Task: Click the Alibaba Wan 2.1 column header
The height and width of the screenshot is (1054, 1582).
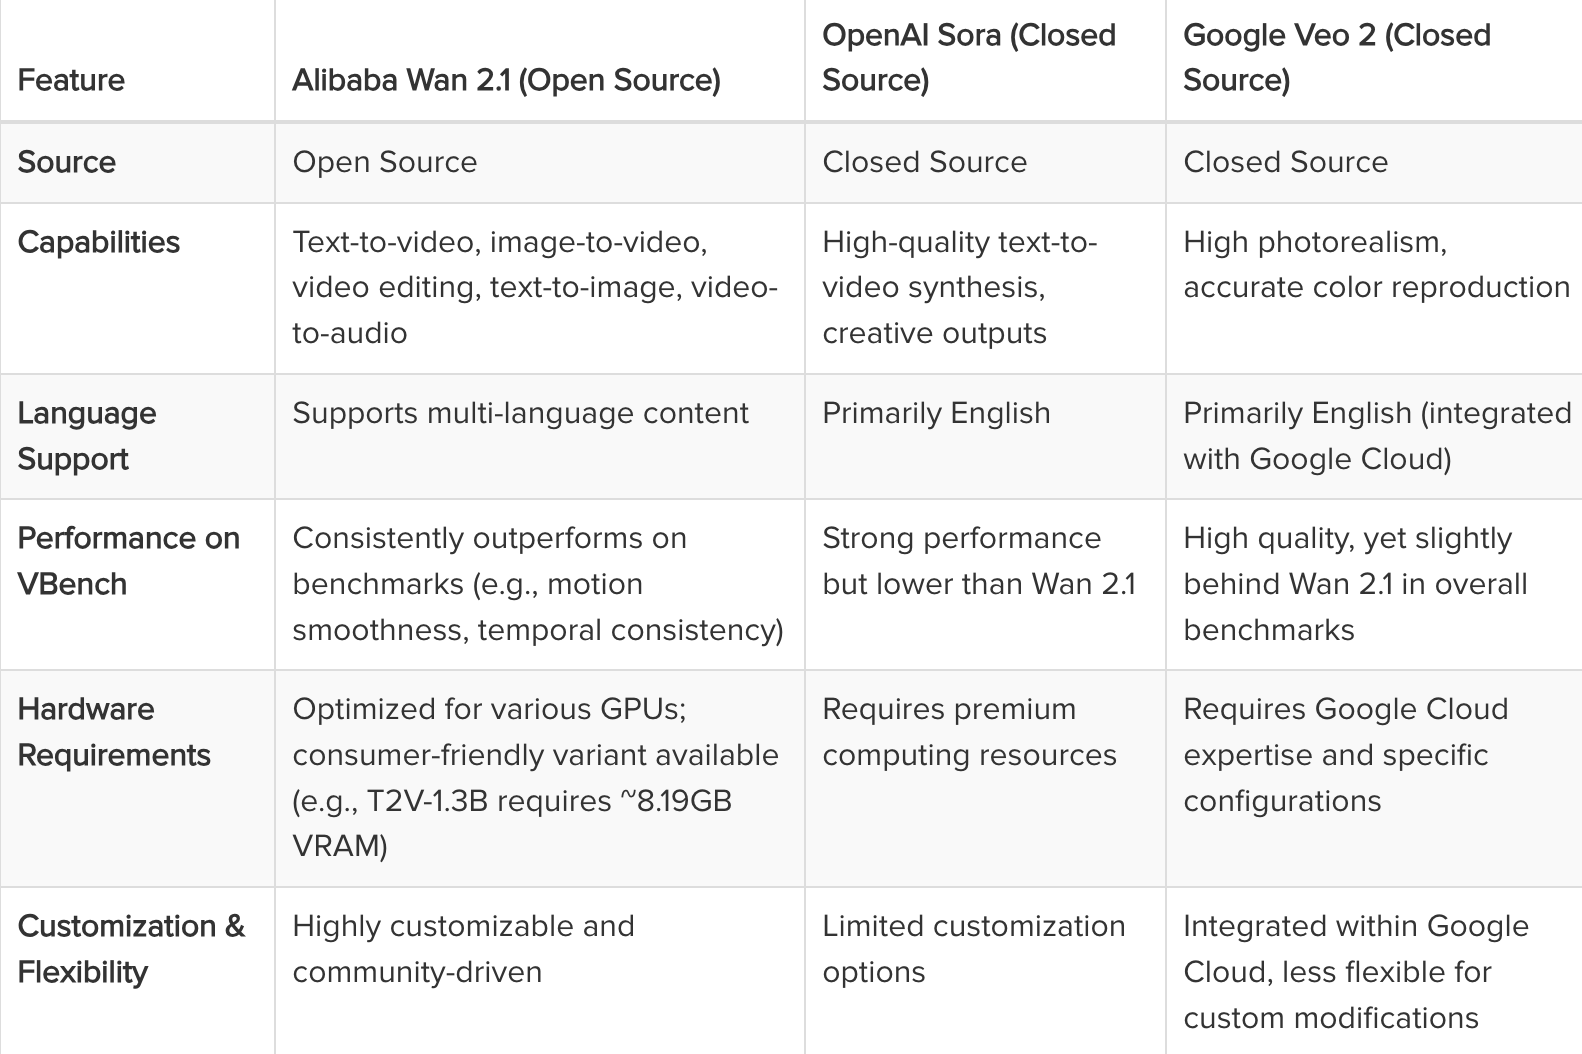Action: tap(506, 80)
